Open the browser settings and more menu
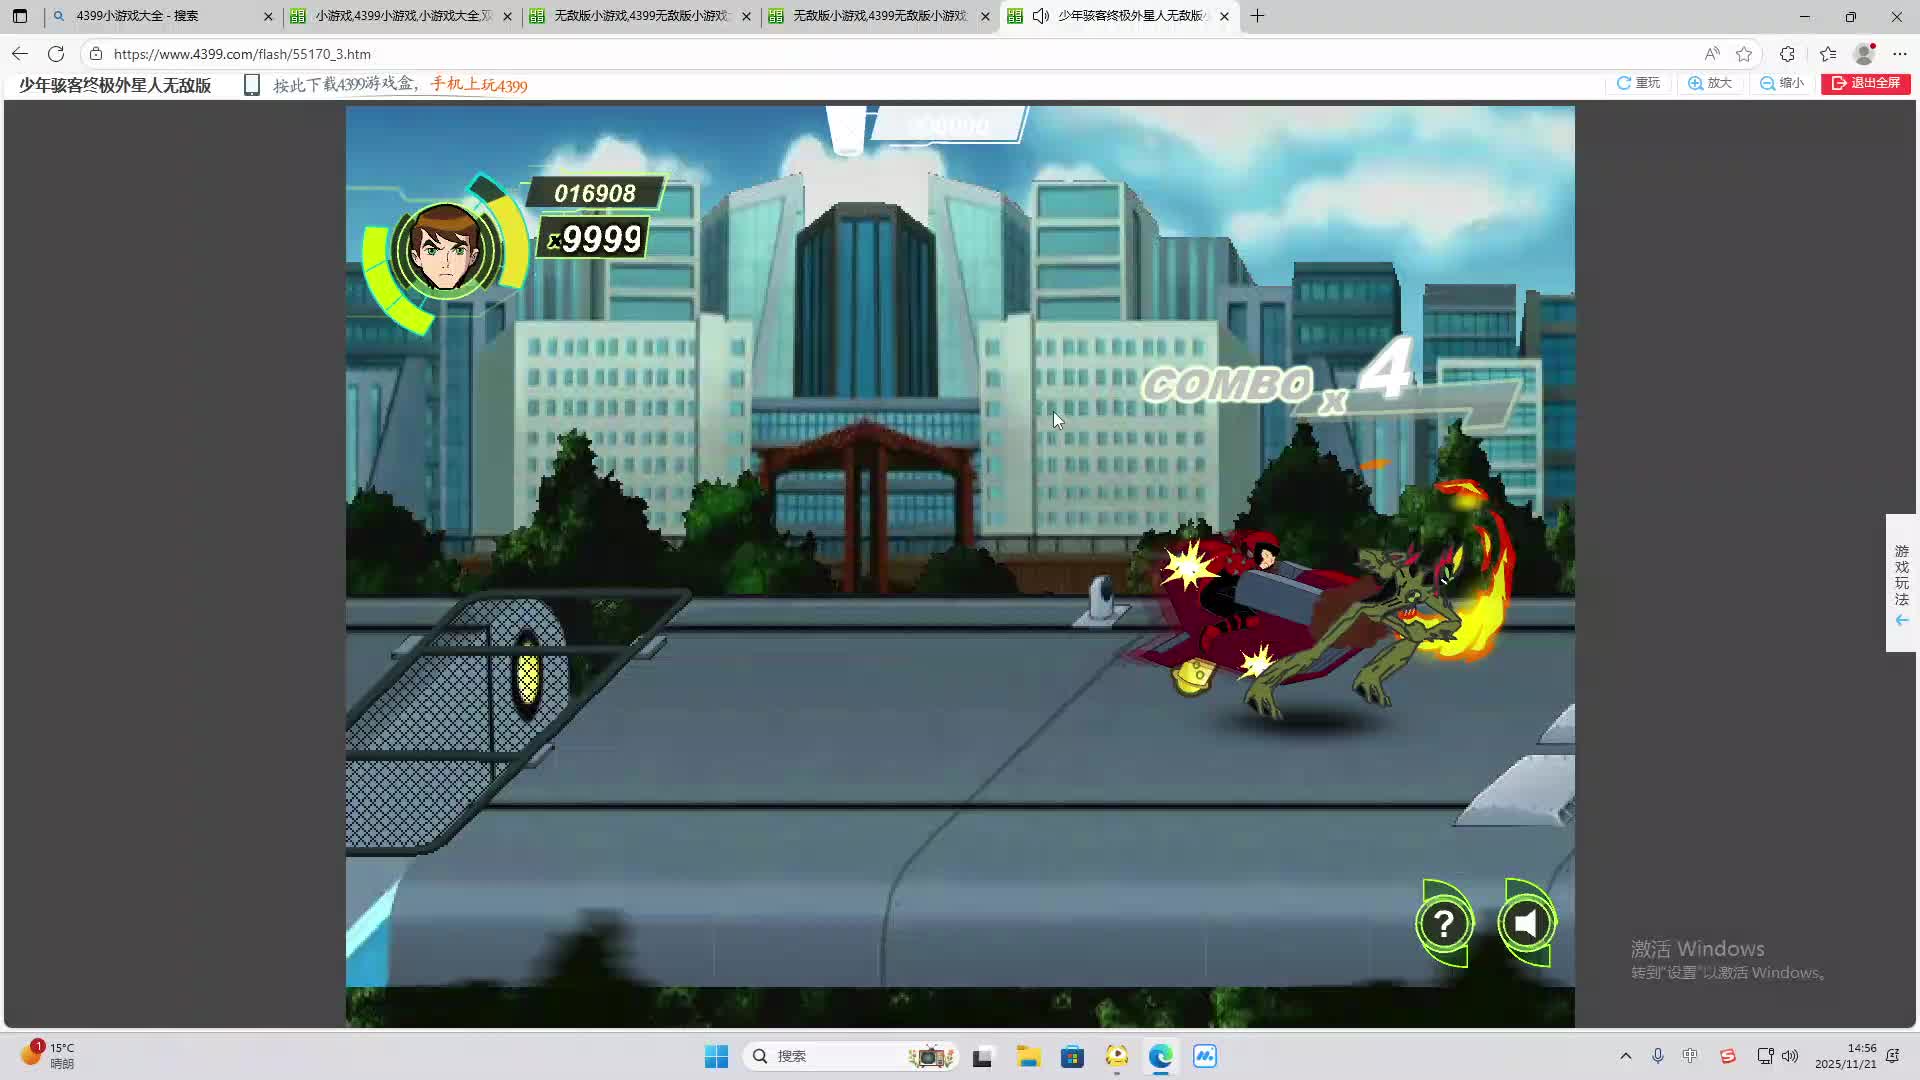The height and width of the screenshot is (1080, 1920). click(1900, 54)
